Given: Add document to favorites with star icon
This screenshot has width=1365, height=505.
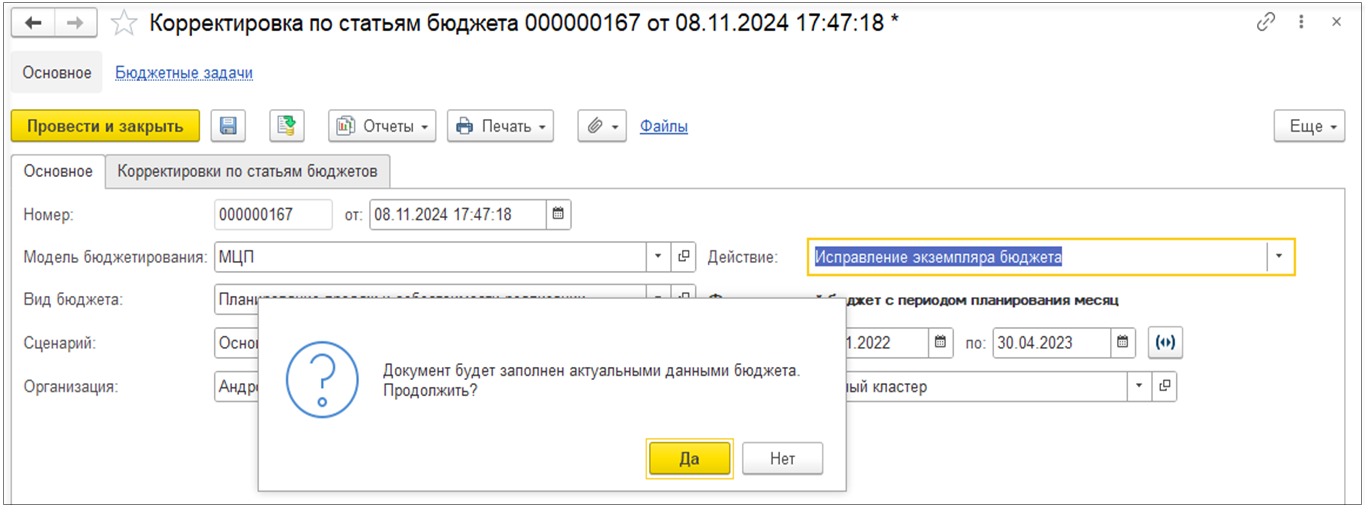Looking at the screenshot, I should 124,23.
